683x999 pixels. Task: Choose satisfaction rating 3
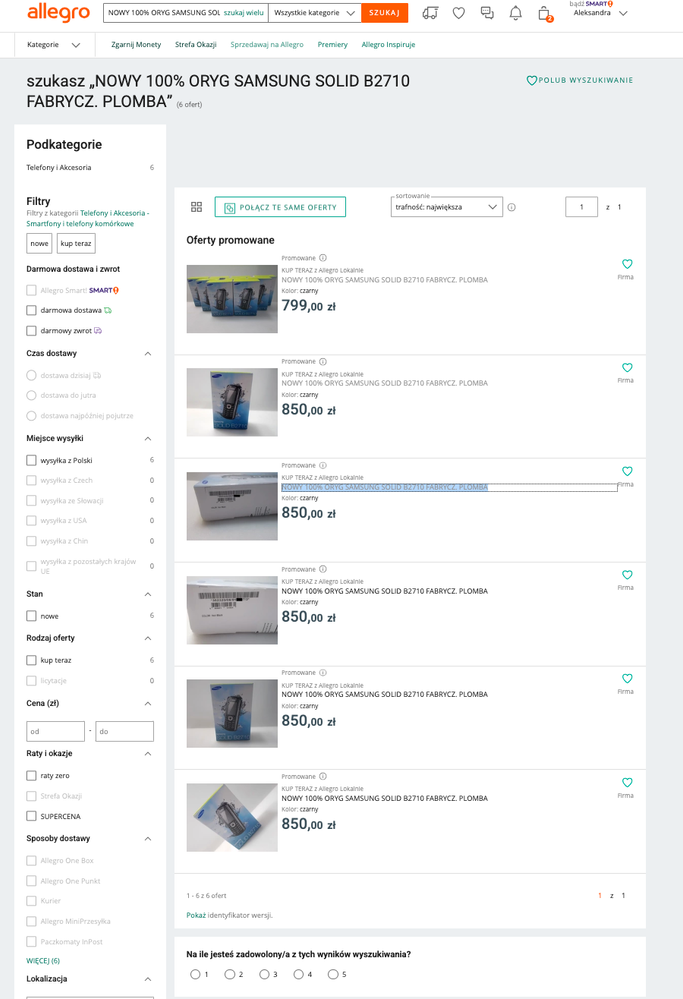264,974
